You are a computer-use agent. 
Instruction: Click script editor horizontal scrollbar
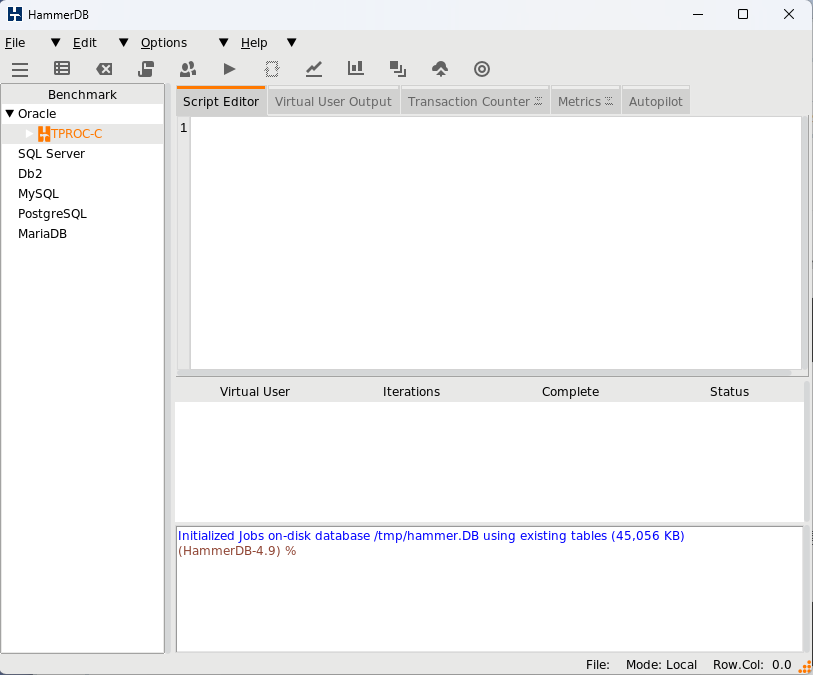484,373
